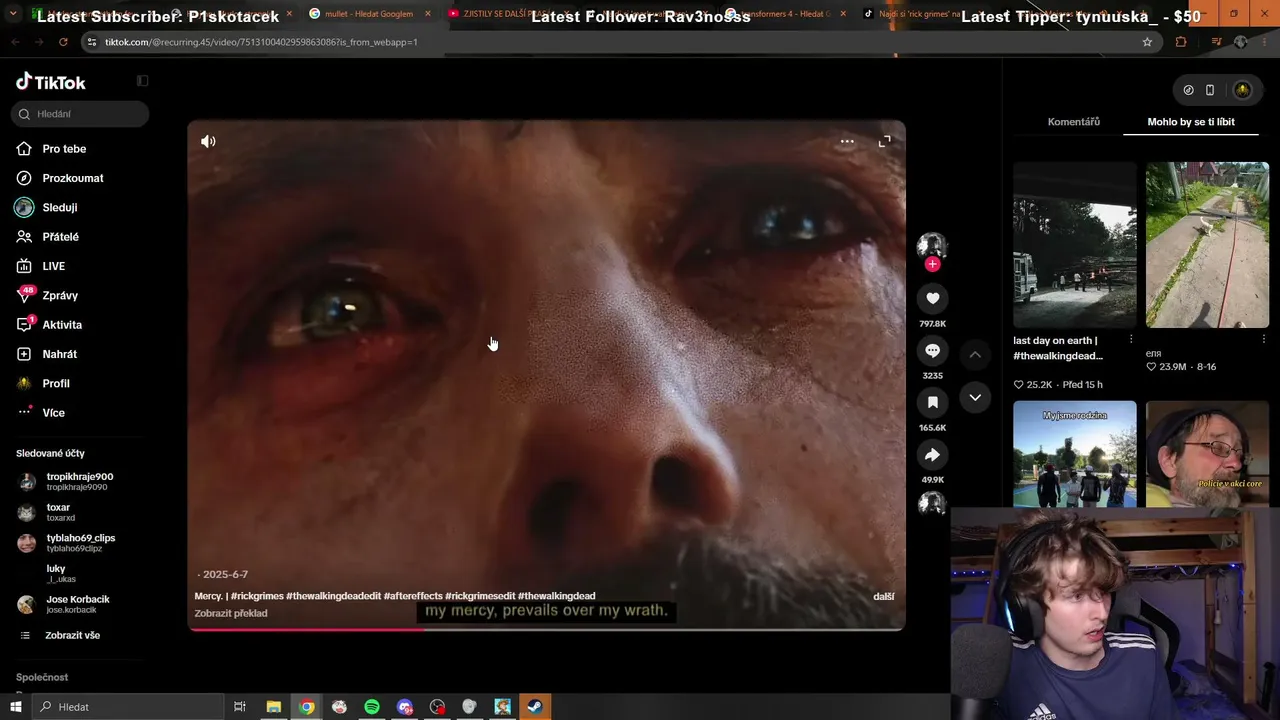Image resolution: width=1280 pixels, height=720 pixels.
Task: Open the Profil page
Action: click(x=56, y=383)
